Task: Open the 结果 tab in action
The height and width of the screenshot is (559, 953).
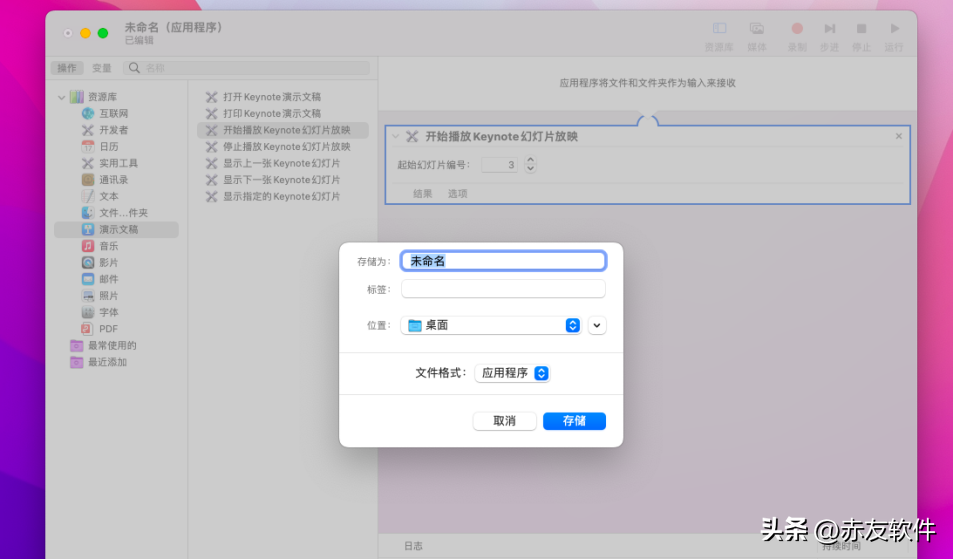Action: (422, 194)
